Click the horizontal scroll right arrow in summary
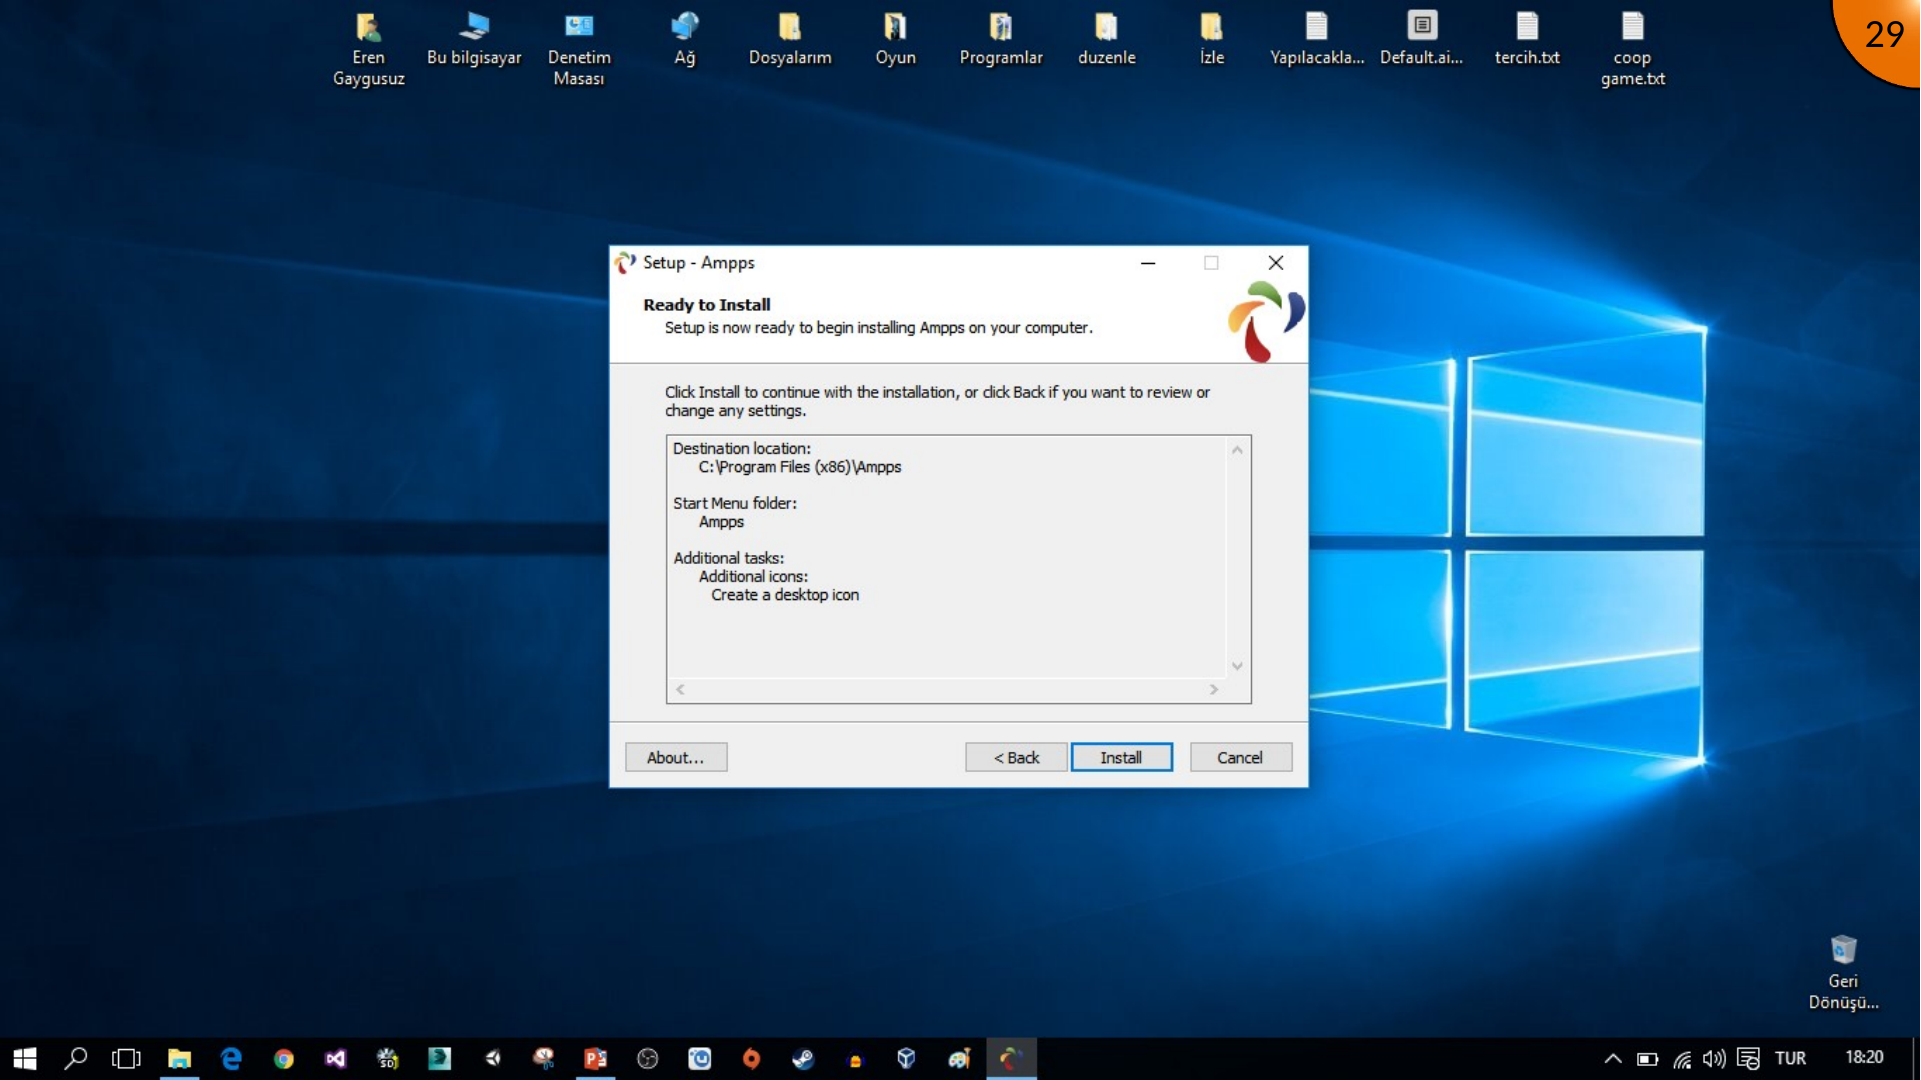The height and width of the screenshot is (1080, 1921). (1214, 689)
